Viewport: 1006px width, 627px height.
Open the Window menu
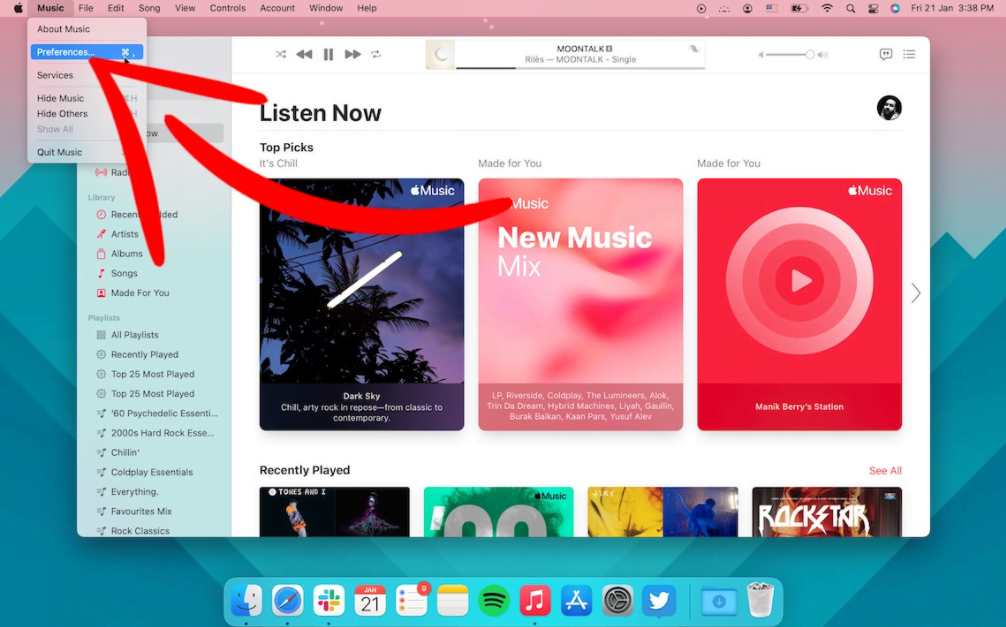326,8
